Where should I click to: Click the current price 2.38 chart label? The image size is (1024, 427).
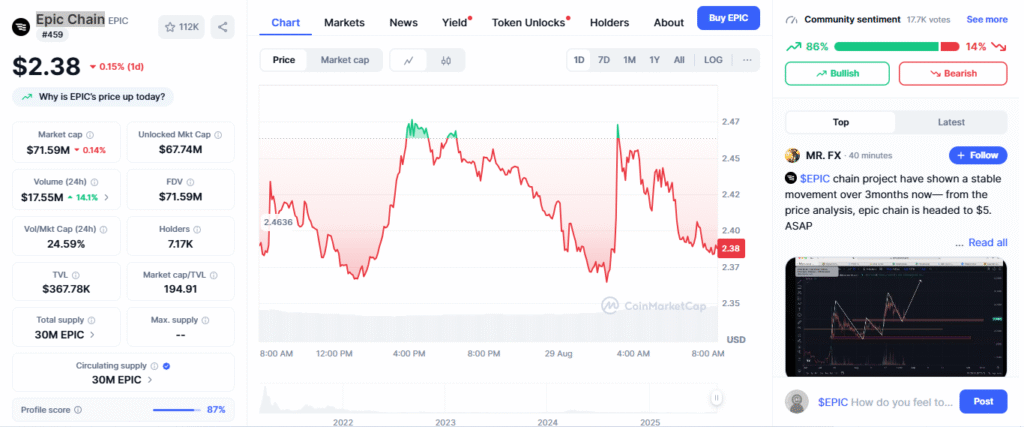point(731,248)
